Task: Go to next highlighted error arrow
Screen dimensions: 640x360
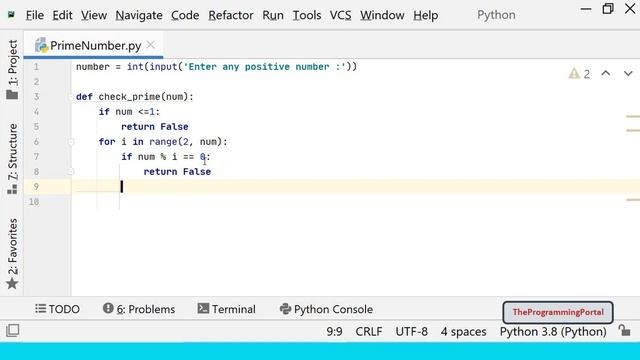Action: point(628,73)
